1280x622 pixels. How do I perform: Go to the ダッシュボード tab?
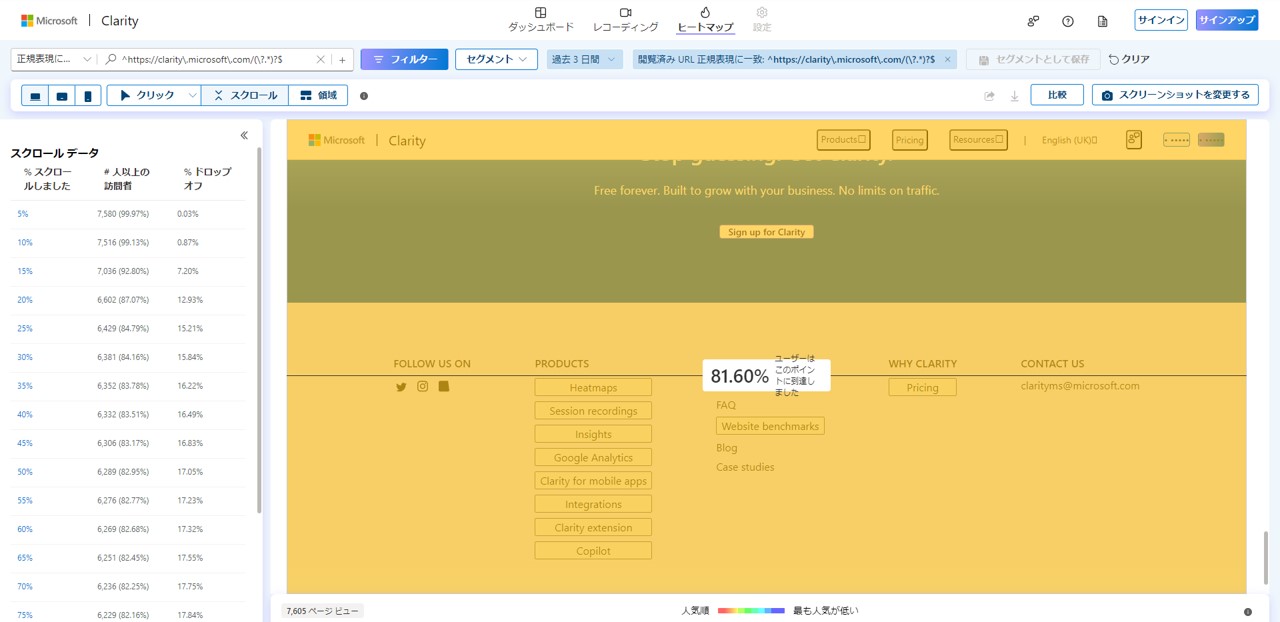(x=540, y=19)
